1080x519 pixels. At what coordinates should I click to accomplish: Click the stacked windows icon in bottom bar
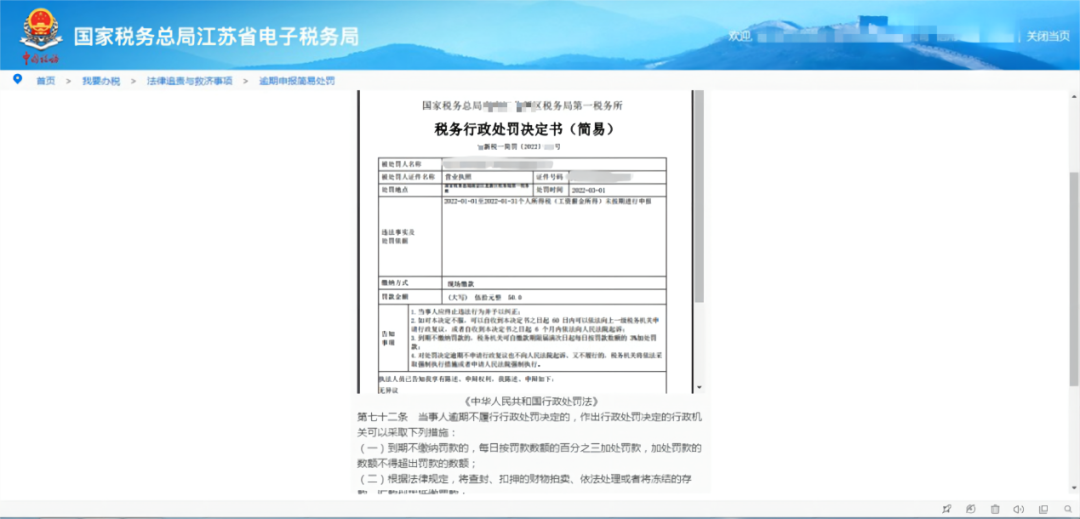[x=1043, y=509]
